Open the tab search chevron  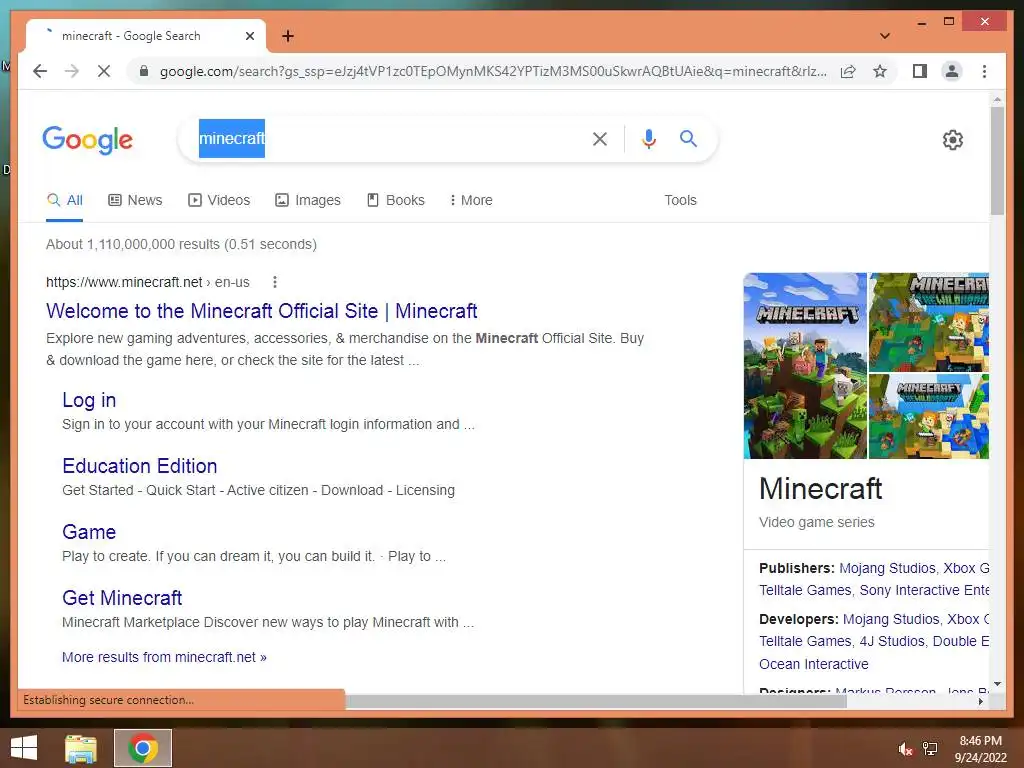pos(885,36)
